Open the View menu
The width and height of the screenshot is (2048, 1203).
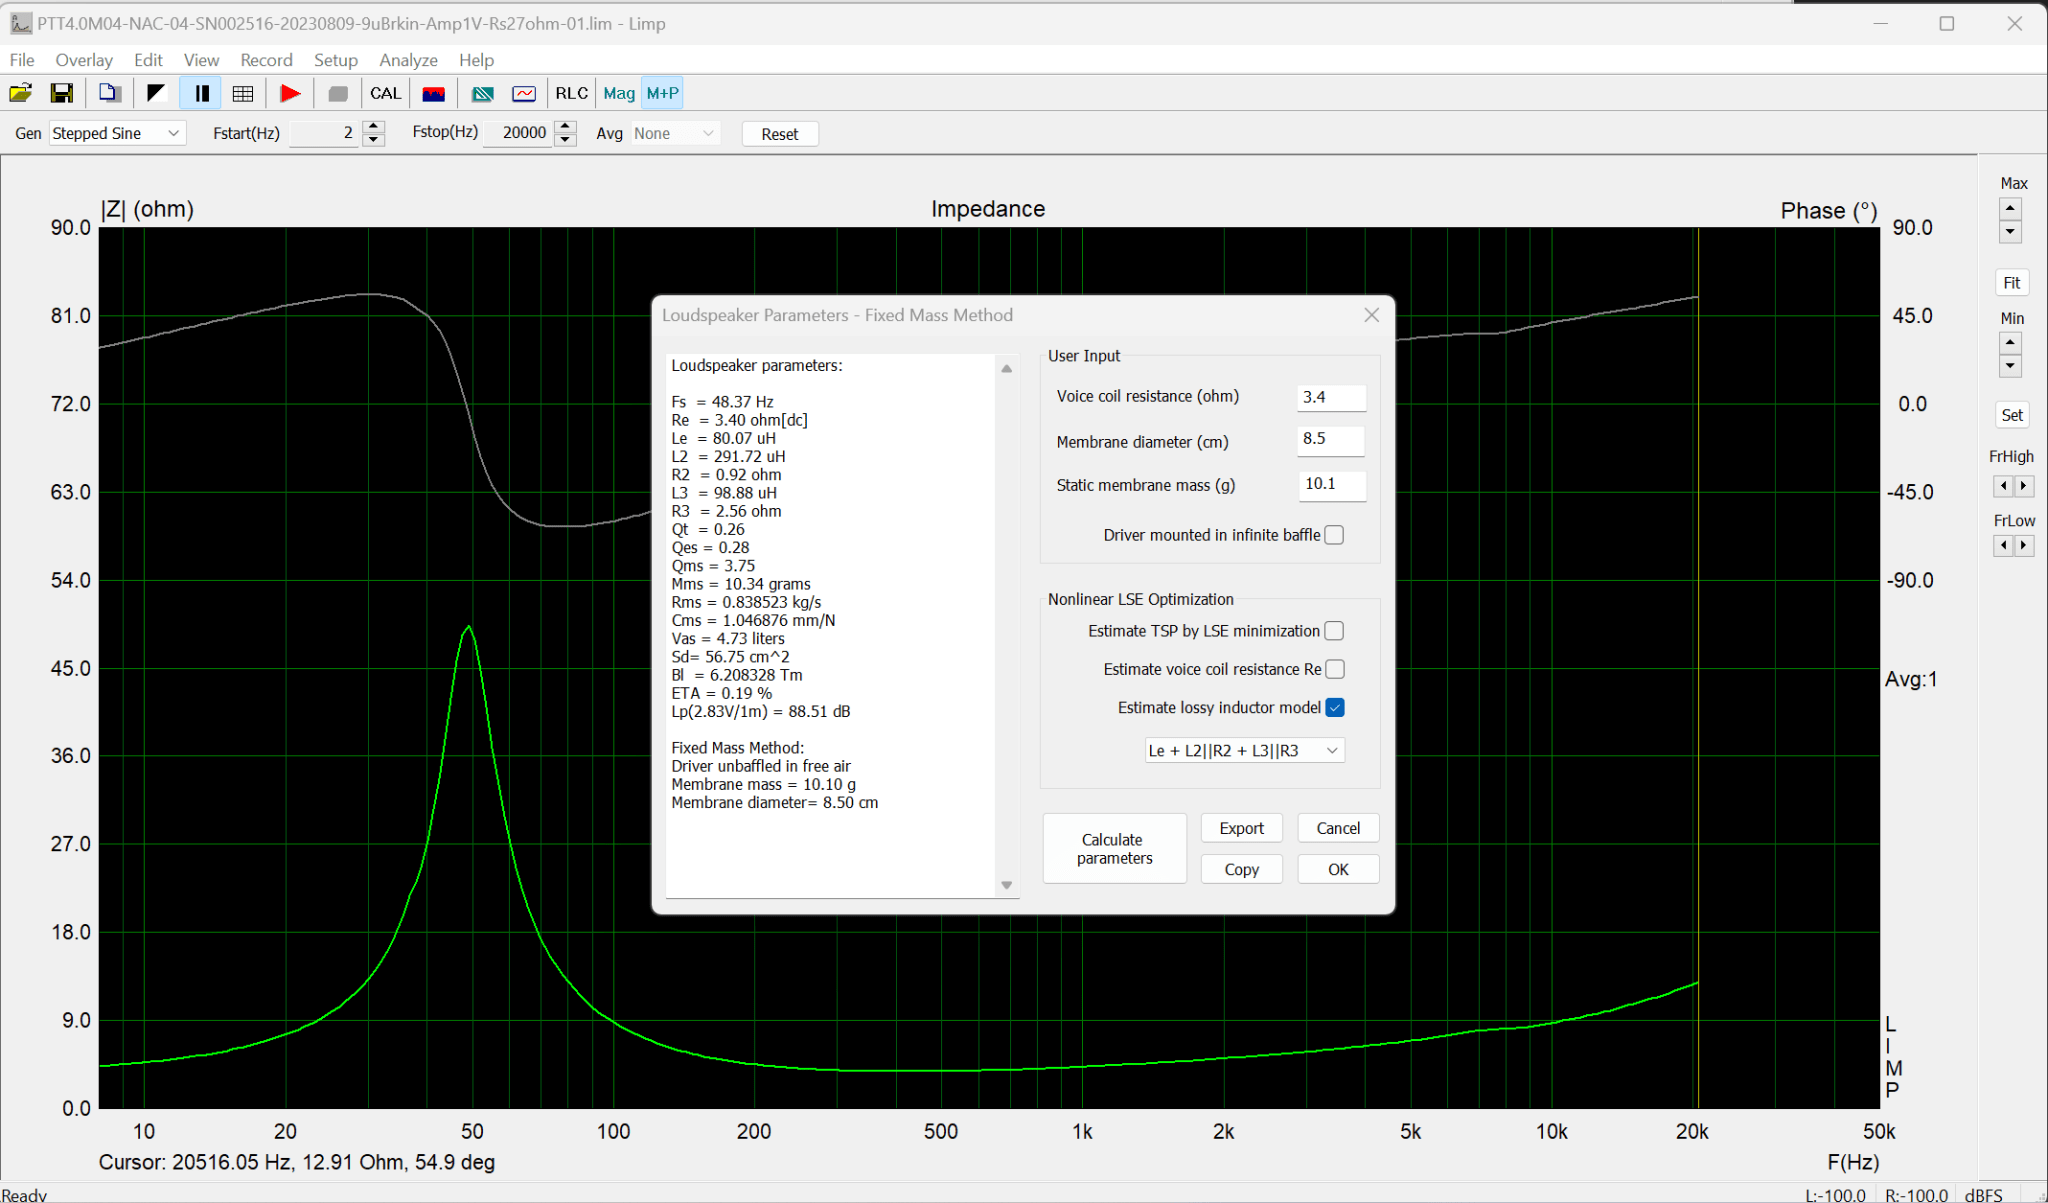(x=201, y=60)
